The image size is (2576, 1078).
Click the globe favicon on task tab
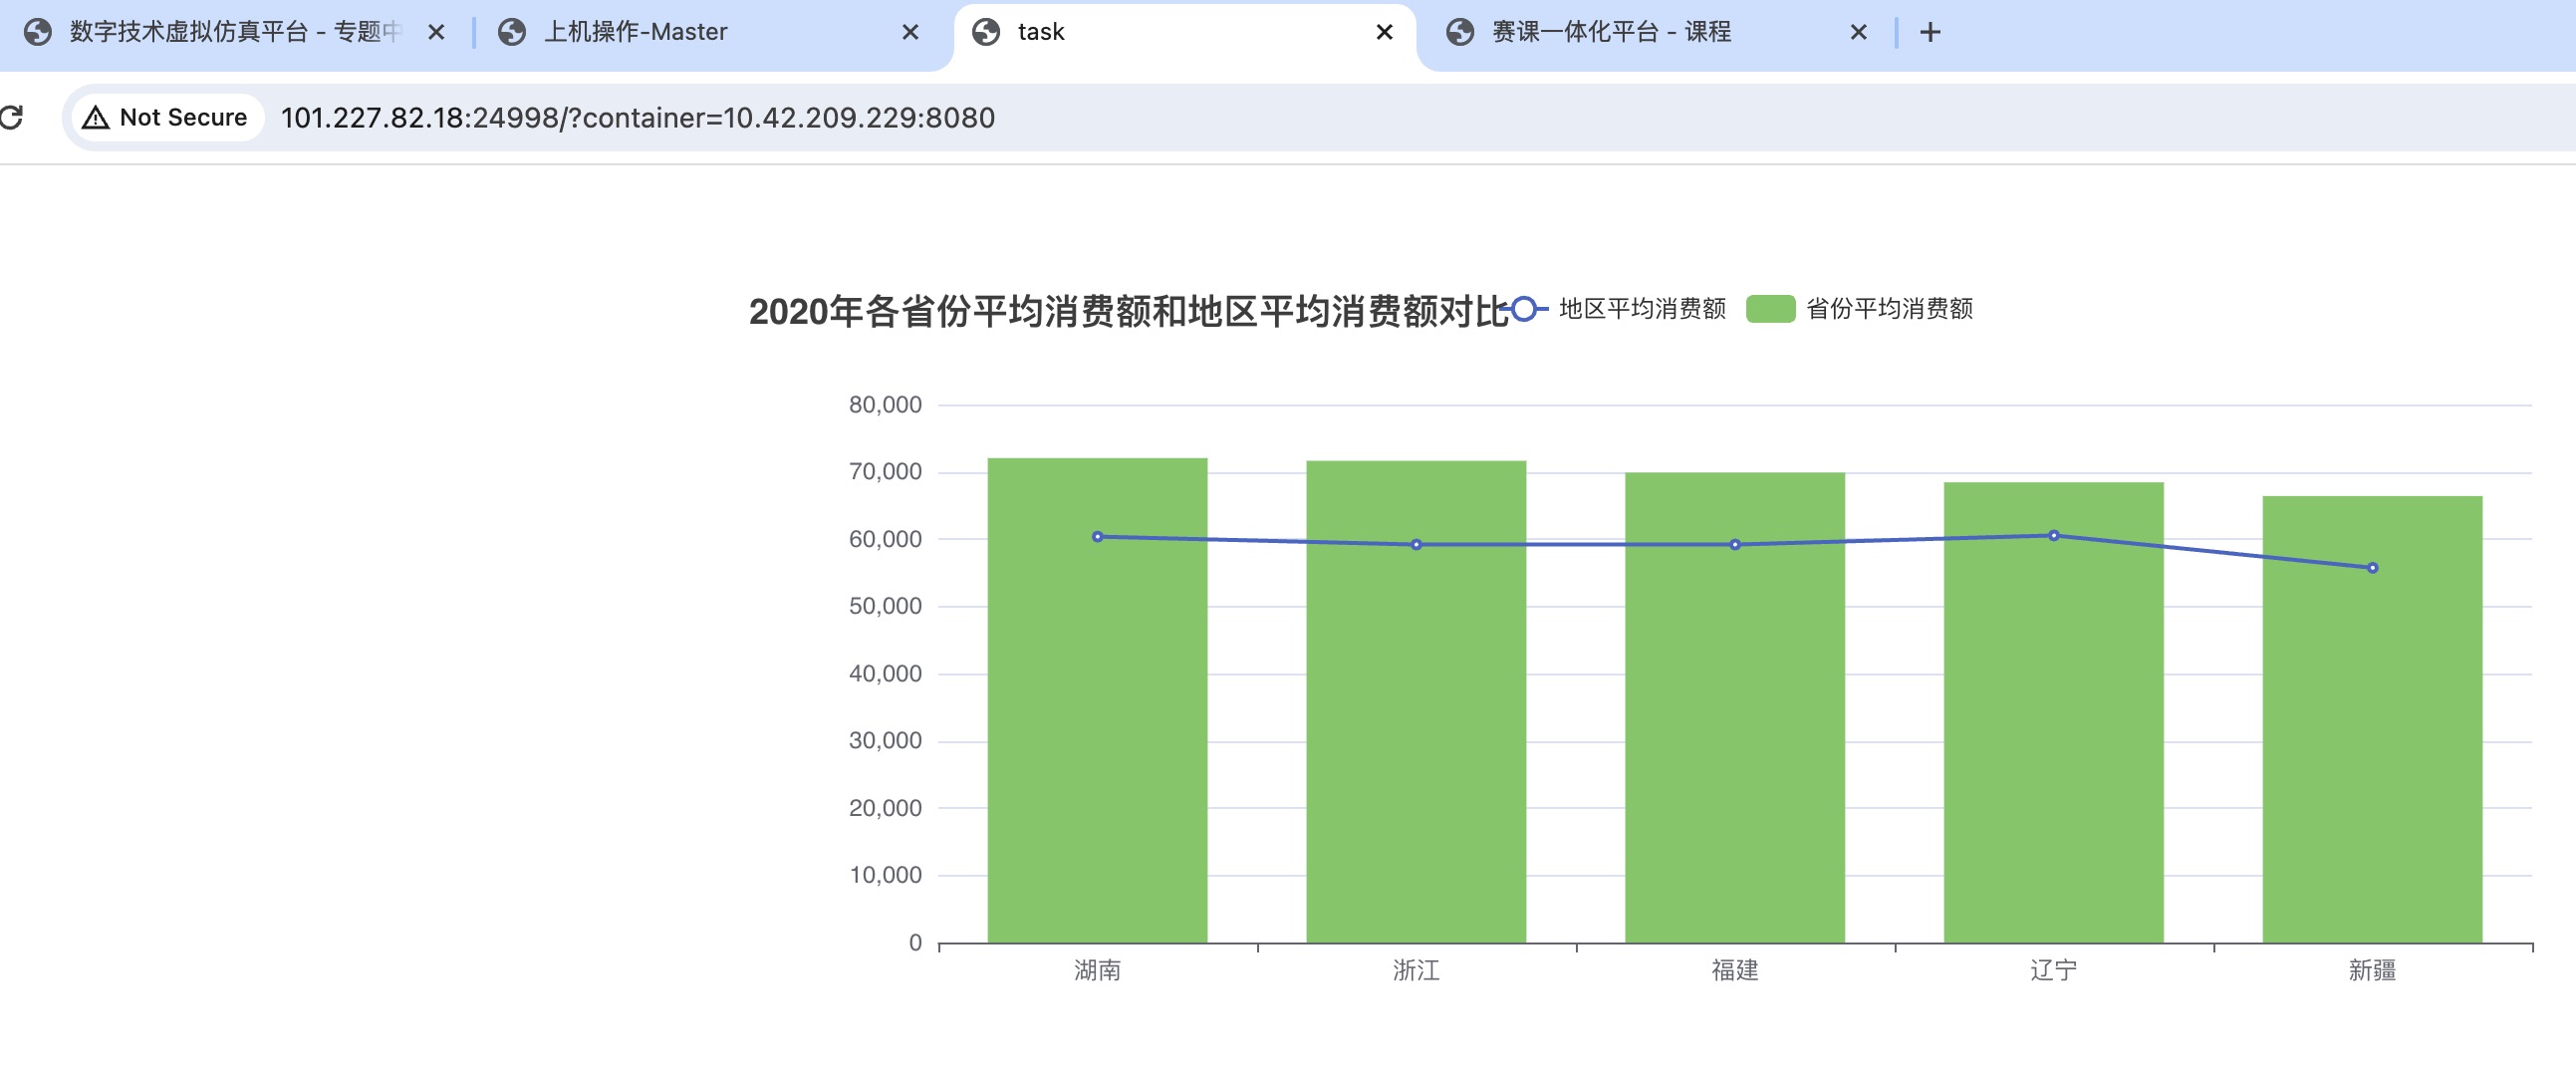986,33
